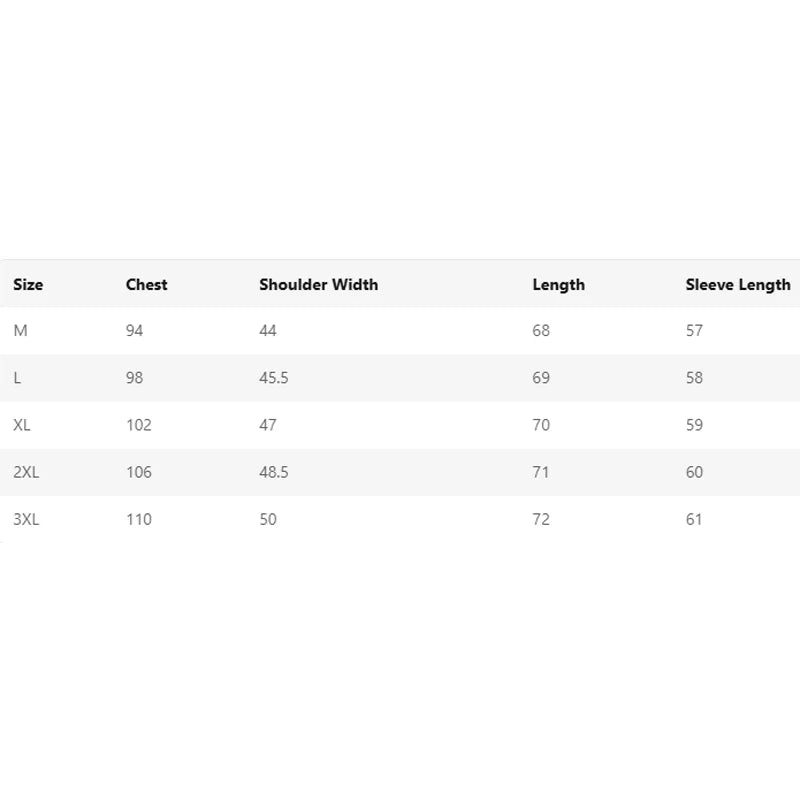Click shoulder width value 45.5
Viewport: 800px width, 800px height.
[x=273, y=378]
